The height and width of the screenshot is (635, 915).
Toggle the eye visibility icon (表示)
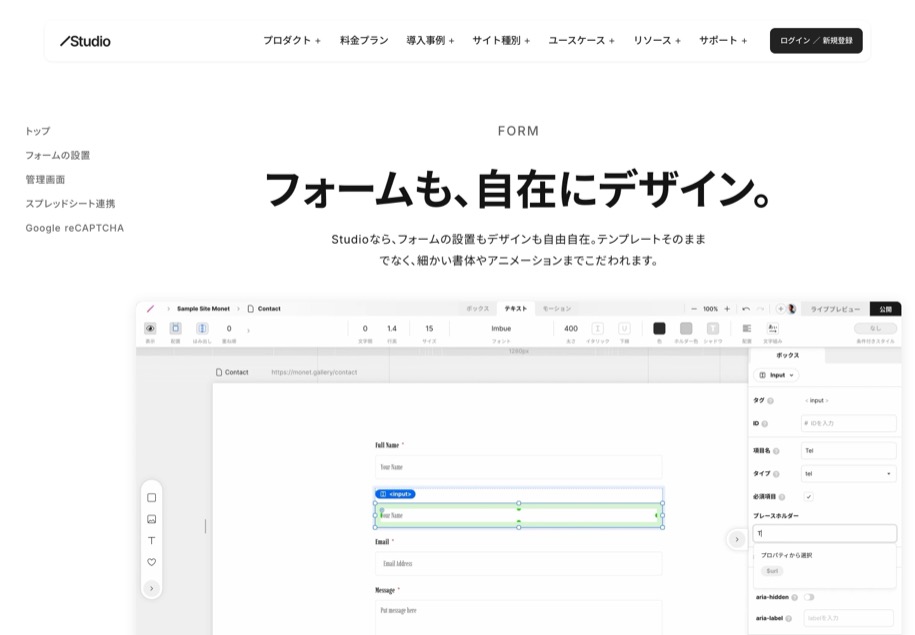(x=150, y=329)
